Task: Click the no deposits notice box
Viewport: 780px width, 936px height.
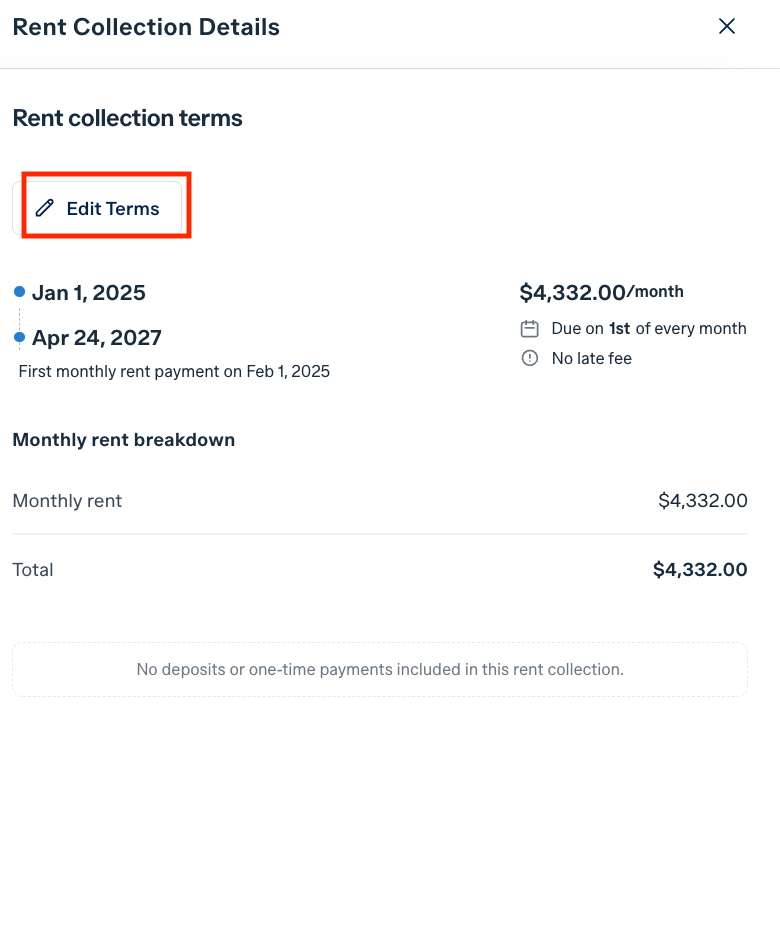Action: [380, 670]
